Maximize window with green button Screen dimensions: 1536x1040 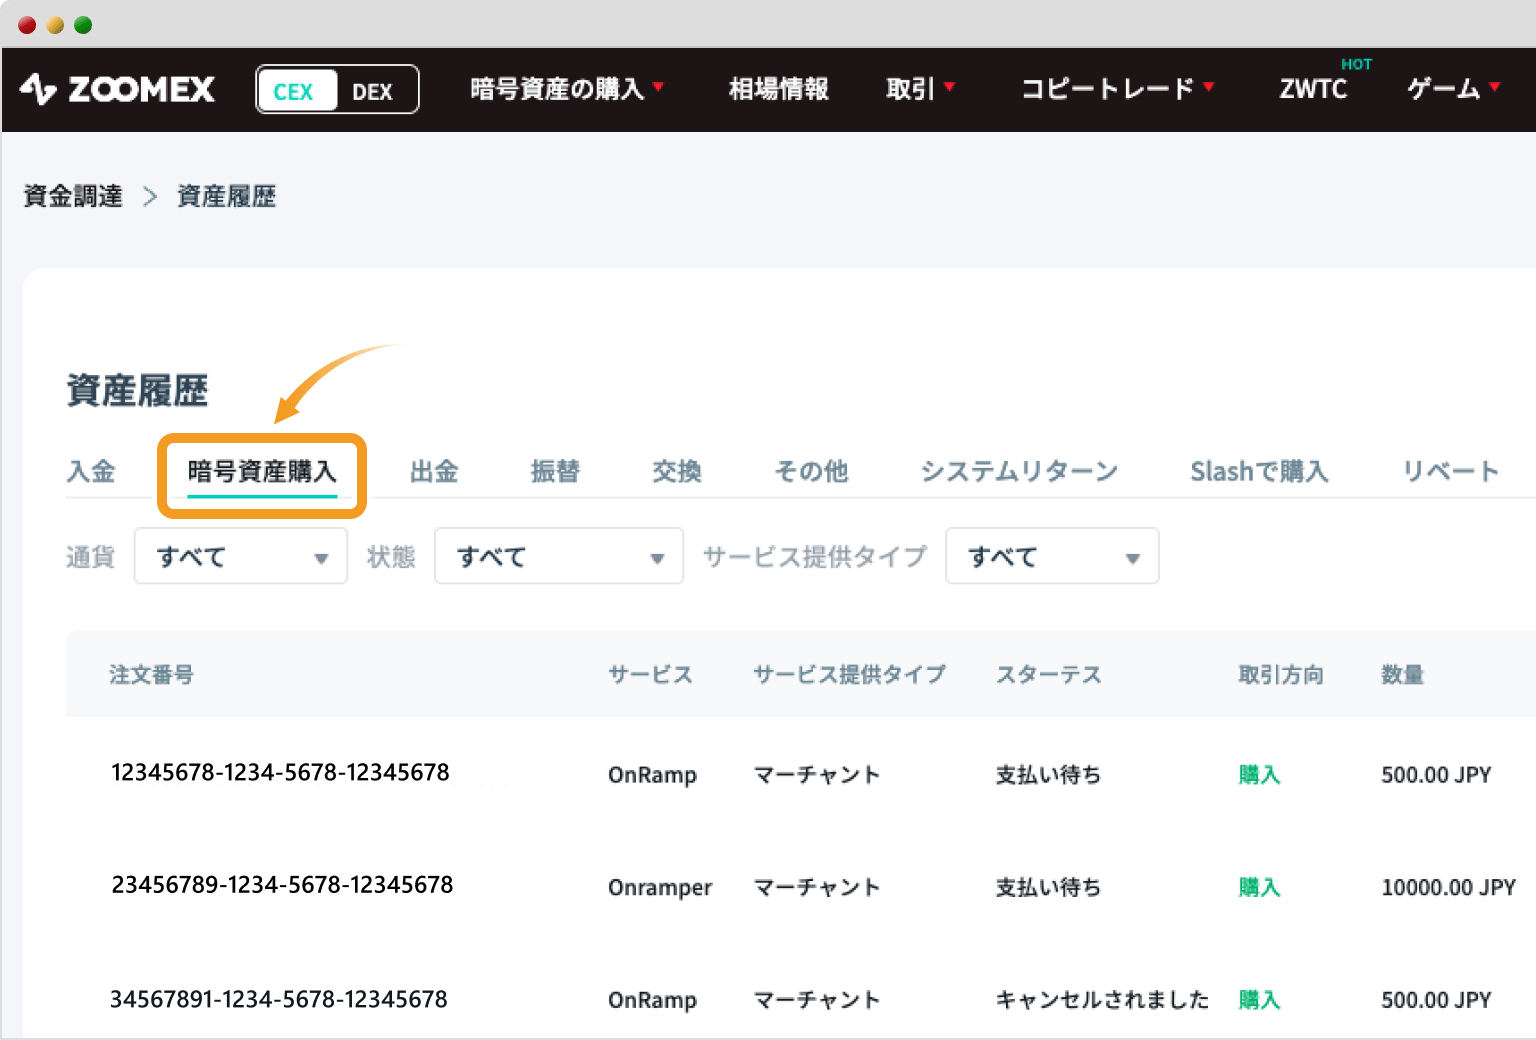[x=83, y=25]
